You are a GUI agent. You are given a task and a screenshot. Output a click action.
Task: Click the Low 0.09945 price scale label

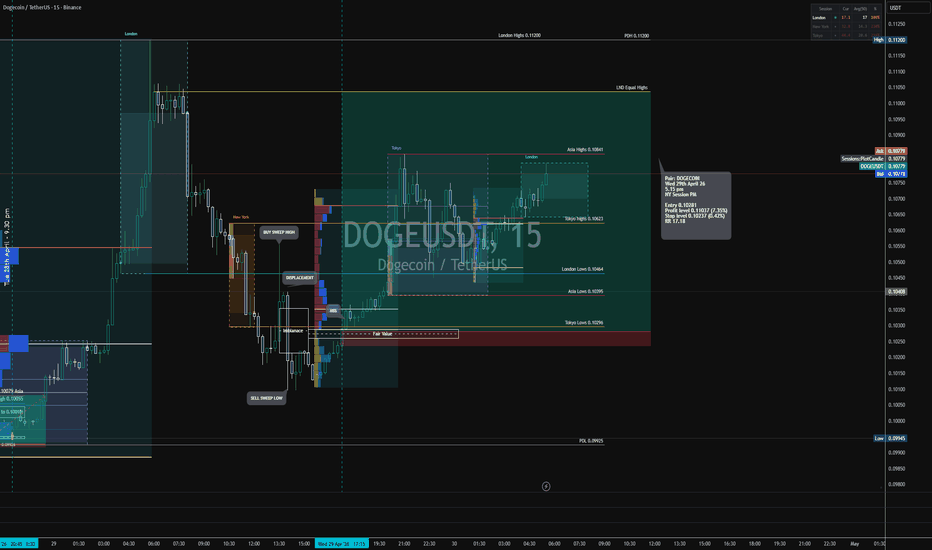(x=890, y=438)
